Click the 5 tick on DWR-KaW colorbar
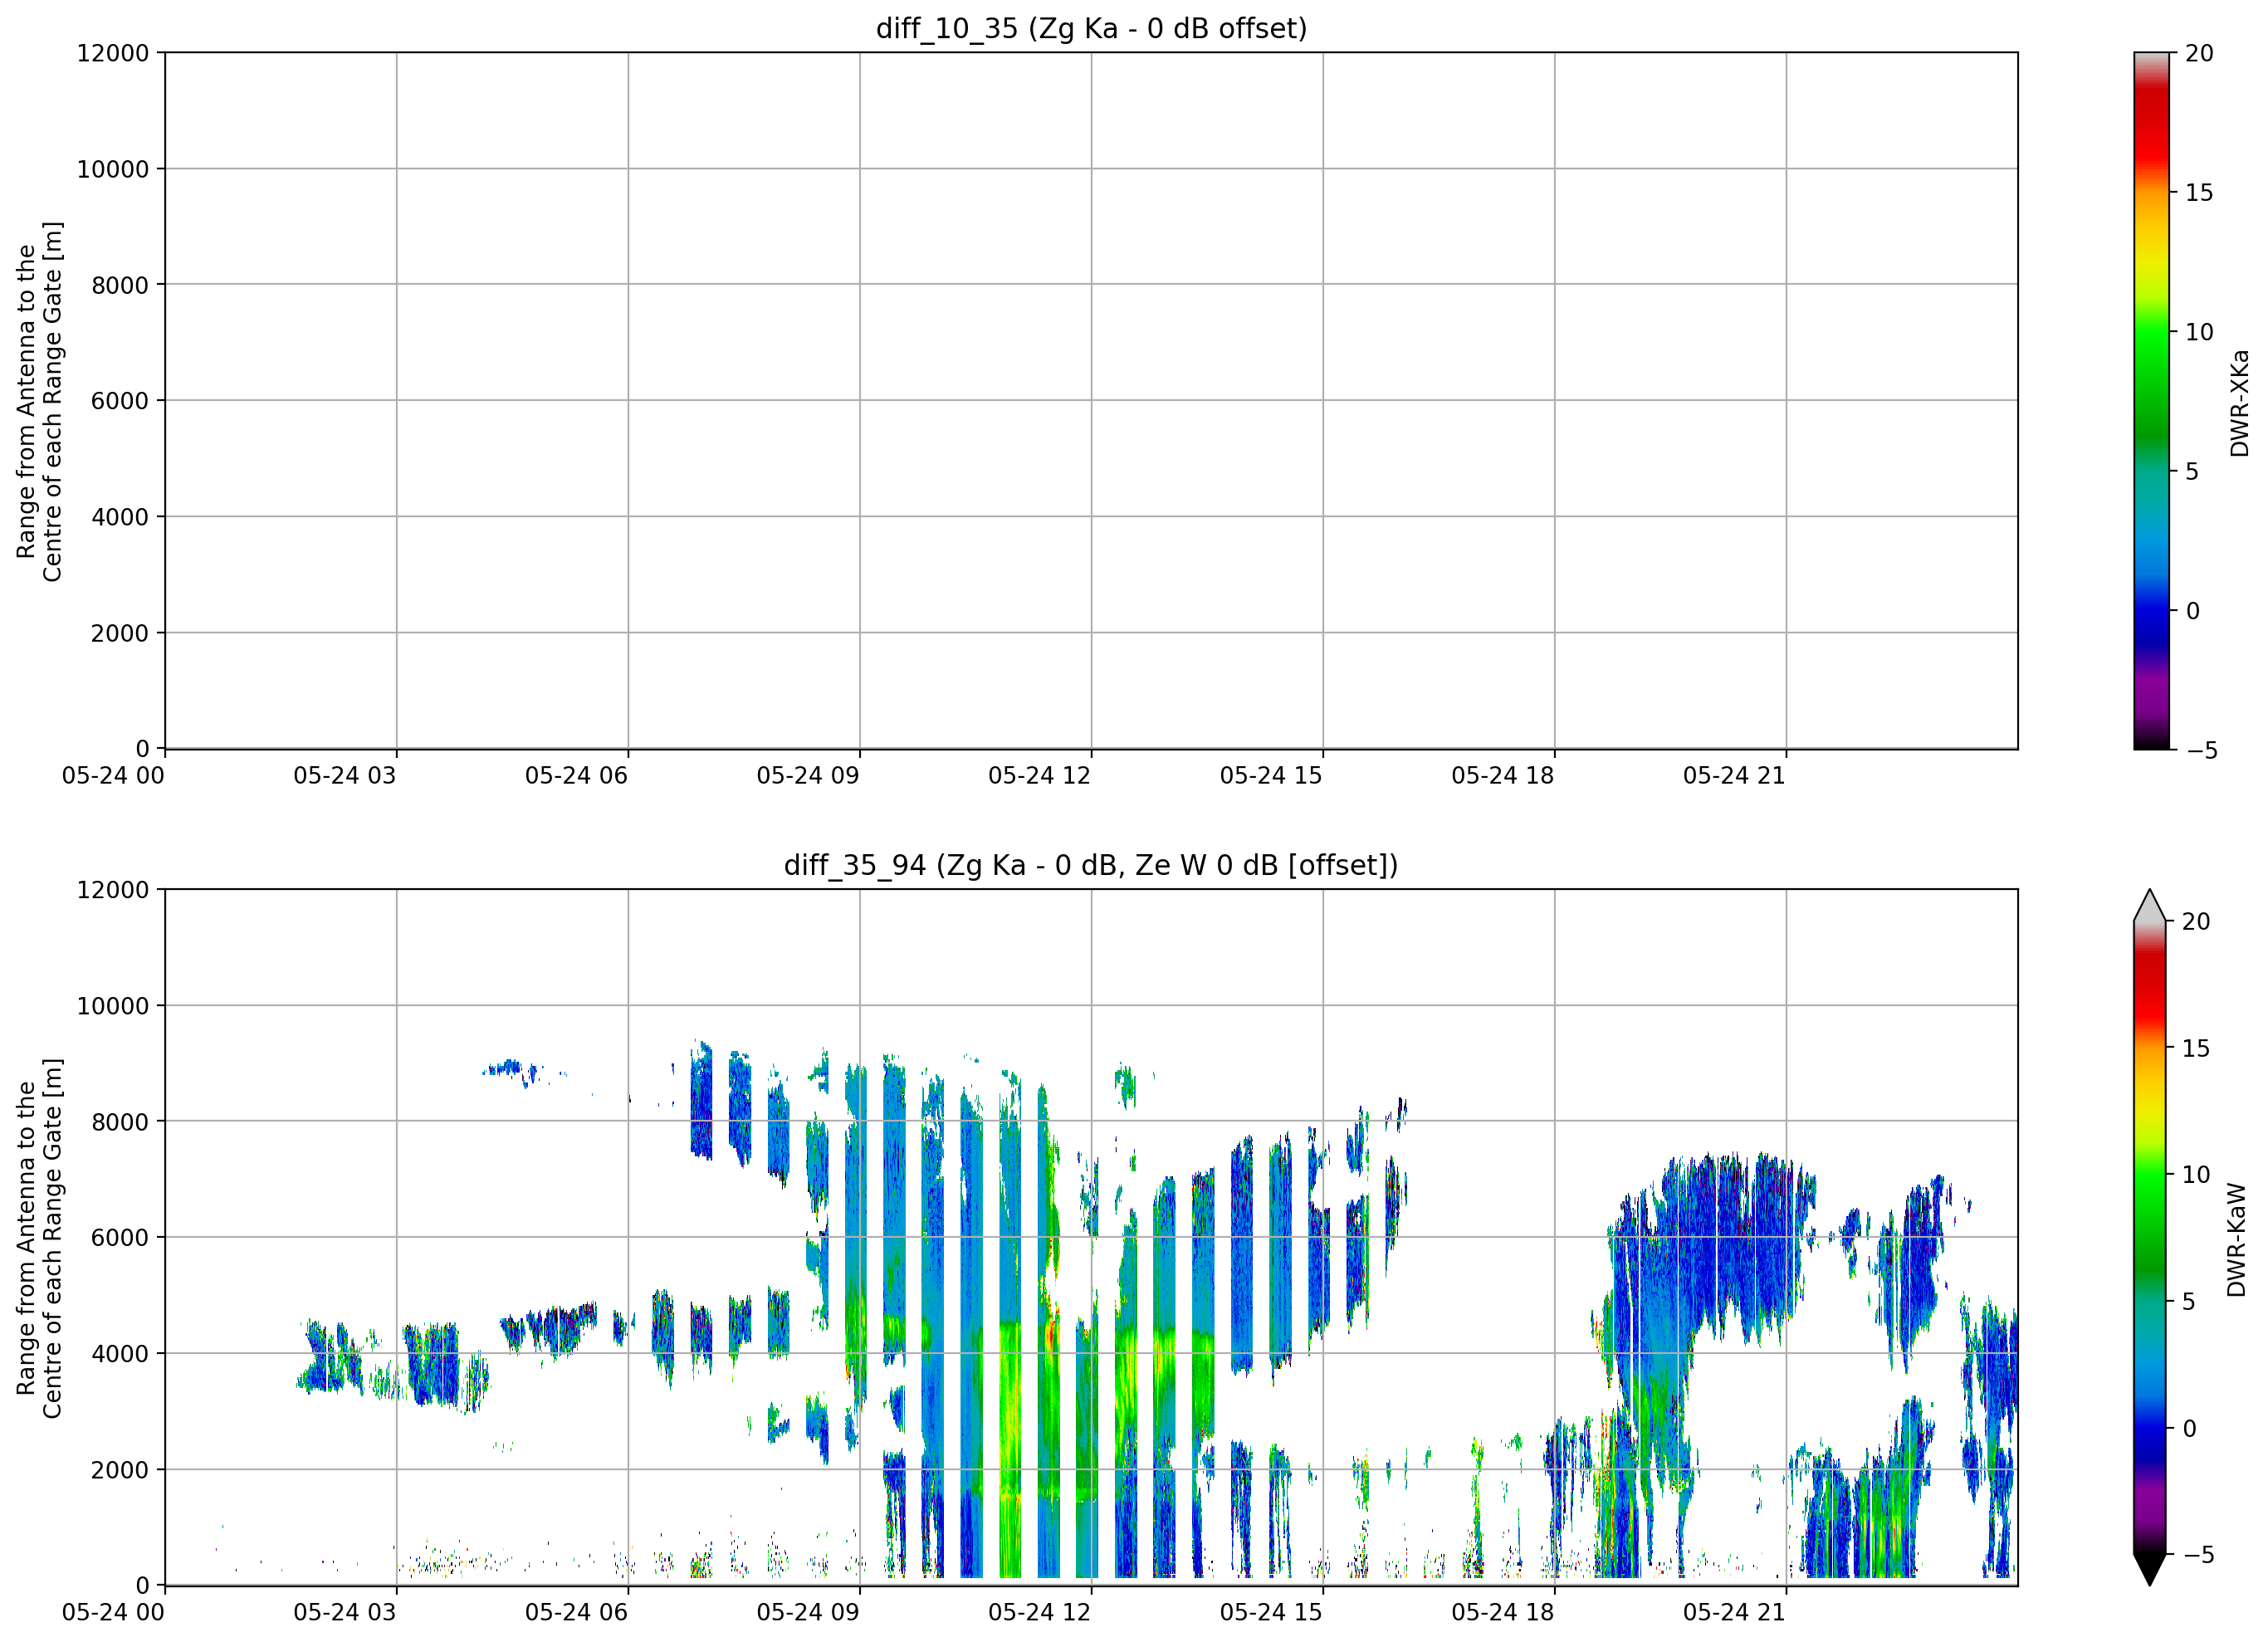2268x1642 pixels. click(2189, 1301)
